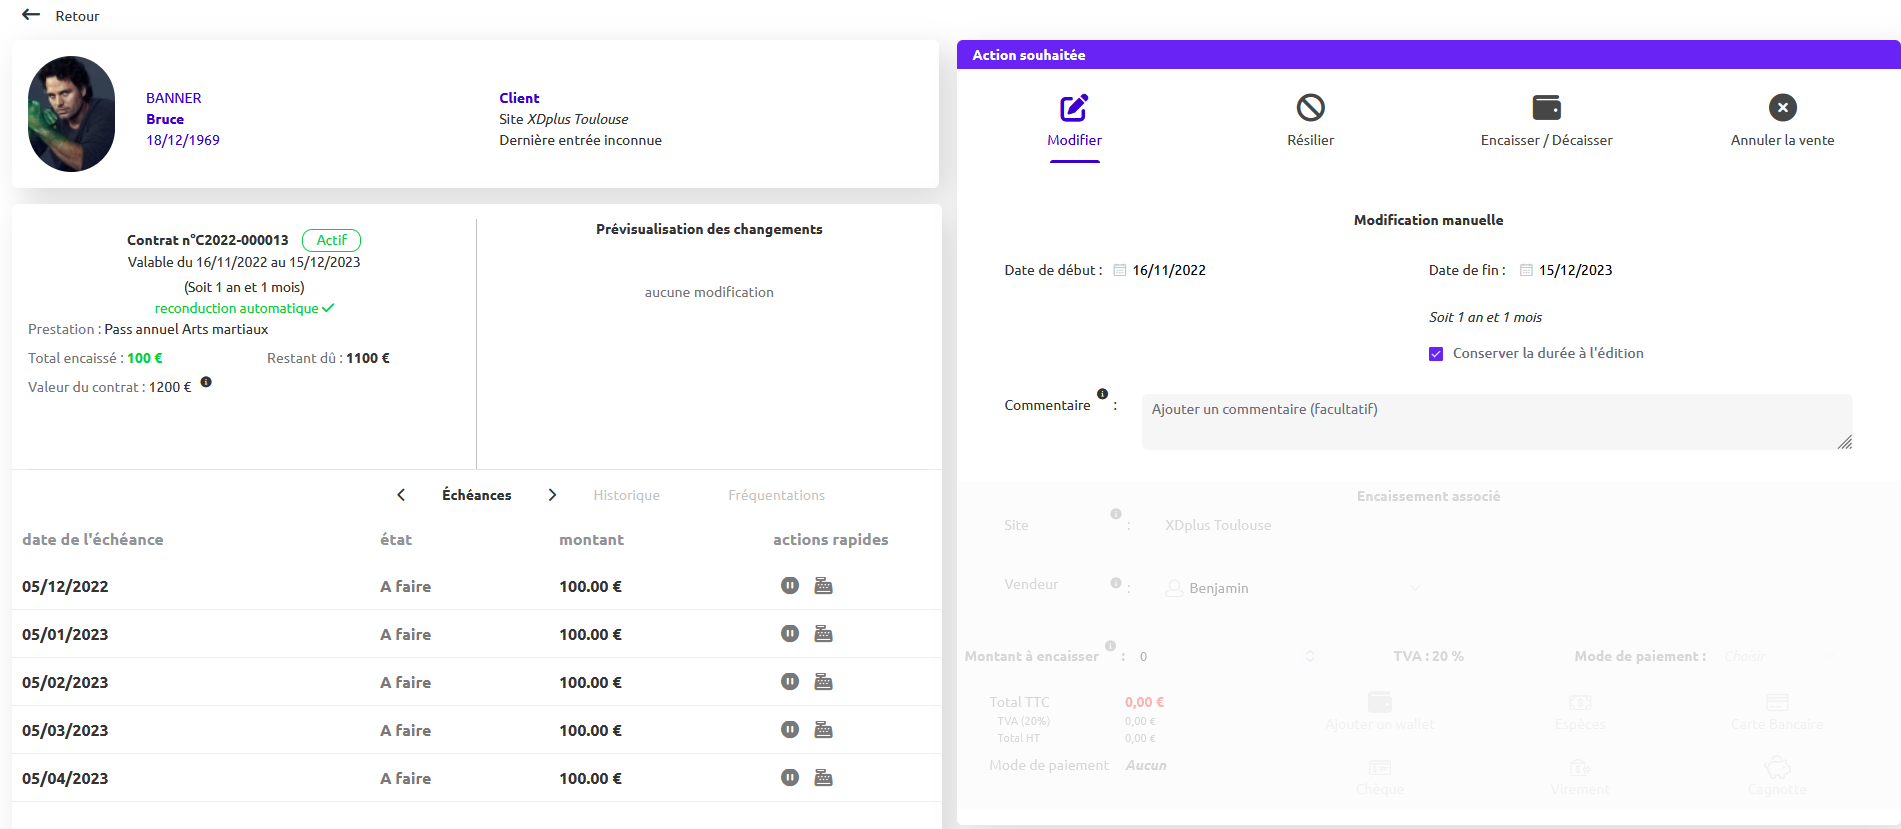This screenshot has height=829, width=1901.
Task: Pause the 05/03/2023 installment
Action: pos(790,730)
